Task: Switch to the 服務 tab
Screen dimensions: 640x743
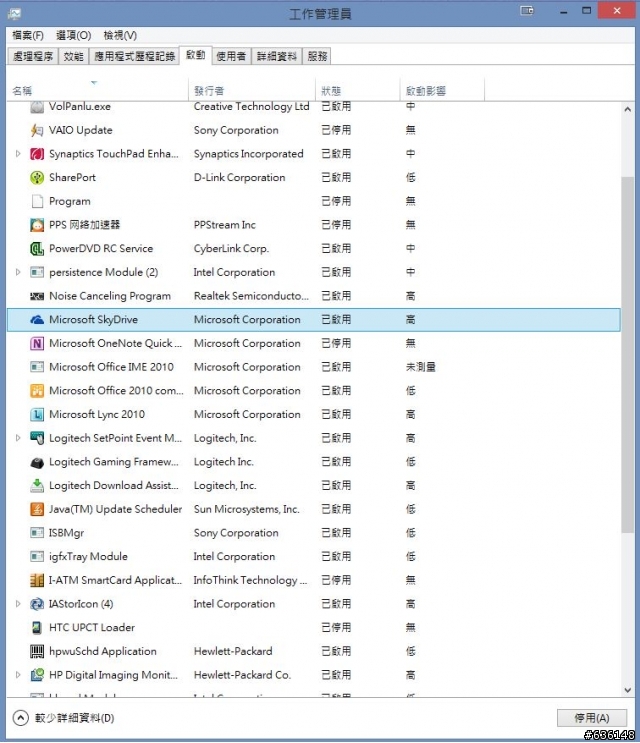Action: [317, 56]
